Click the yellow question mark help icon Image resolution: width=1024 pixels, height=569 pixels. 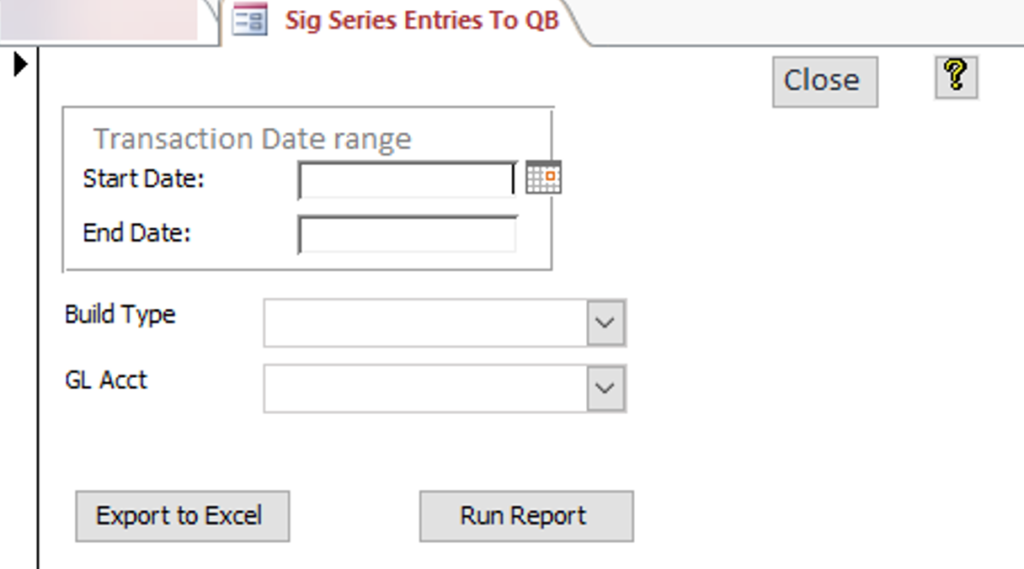(x=956, y=77)
